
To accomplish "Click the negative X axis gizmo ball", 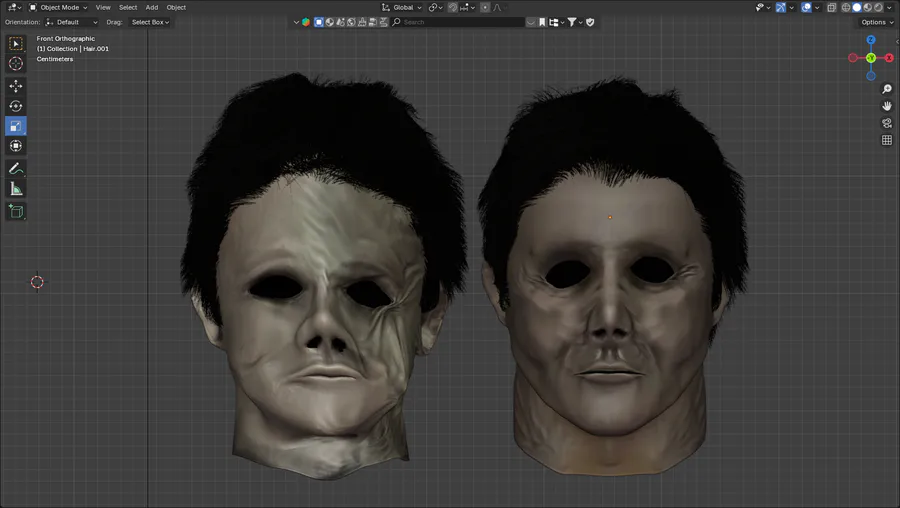I will (x=853, y=58).
